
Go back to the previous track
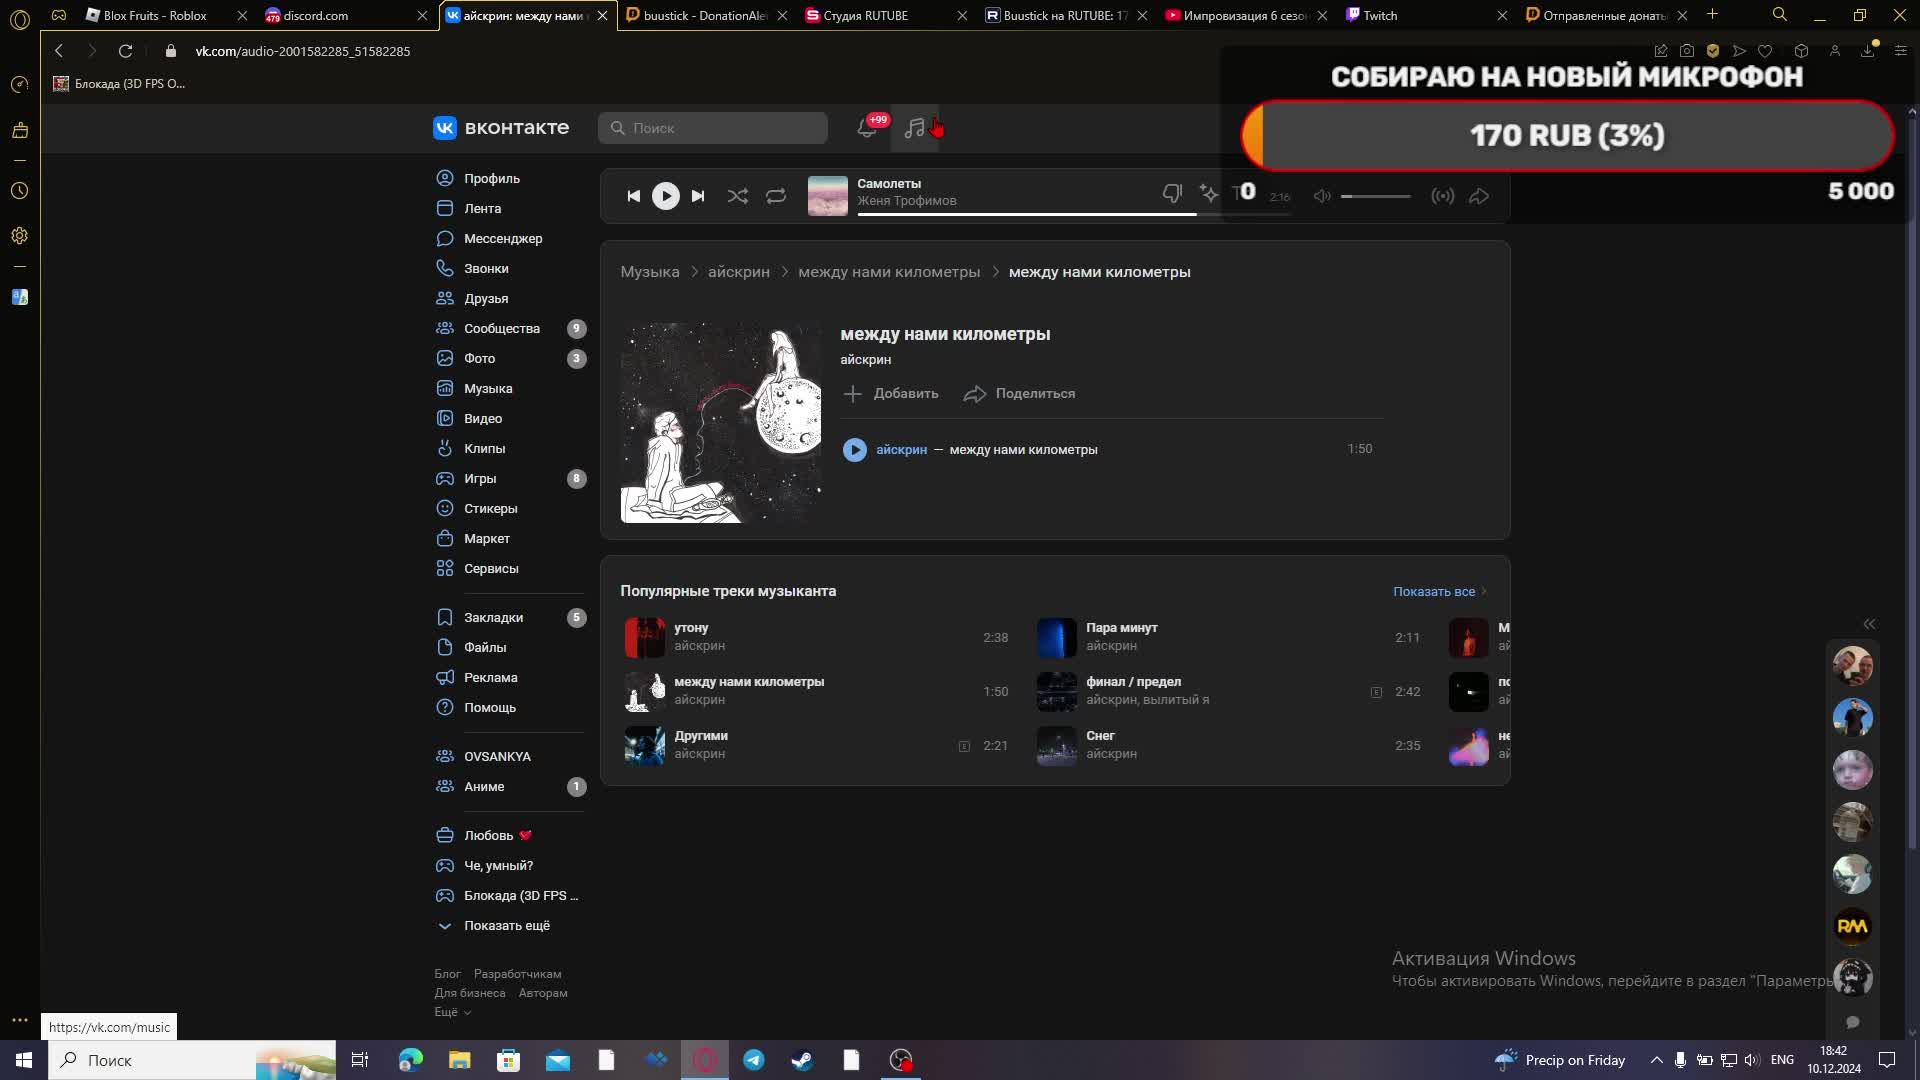point(633,196)
